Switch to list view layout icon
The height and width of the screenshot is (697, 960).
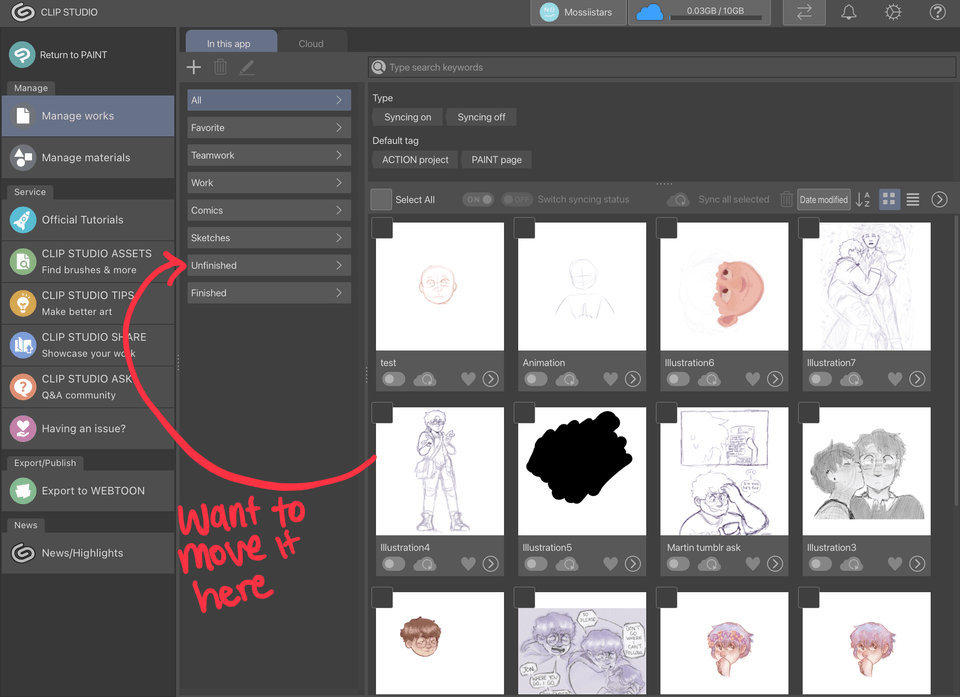[x=913, y=200]
